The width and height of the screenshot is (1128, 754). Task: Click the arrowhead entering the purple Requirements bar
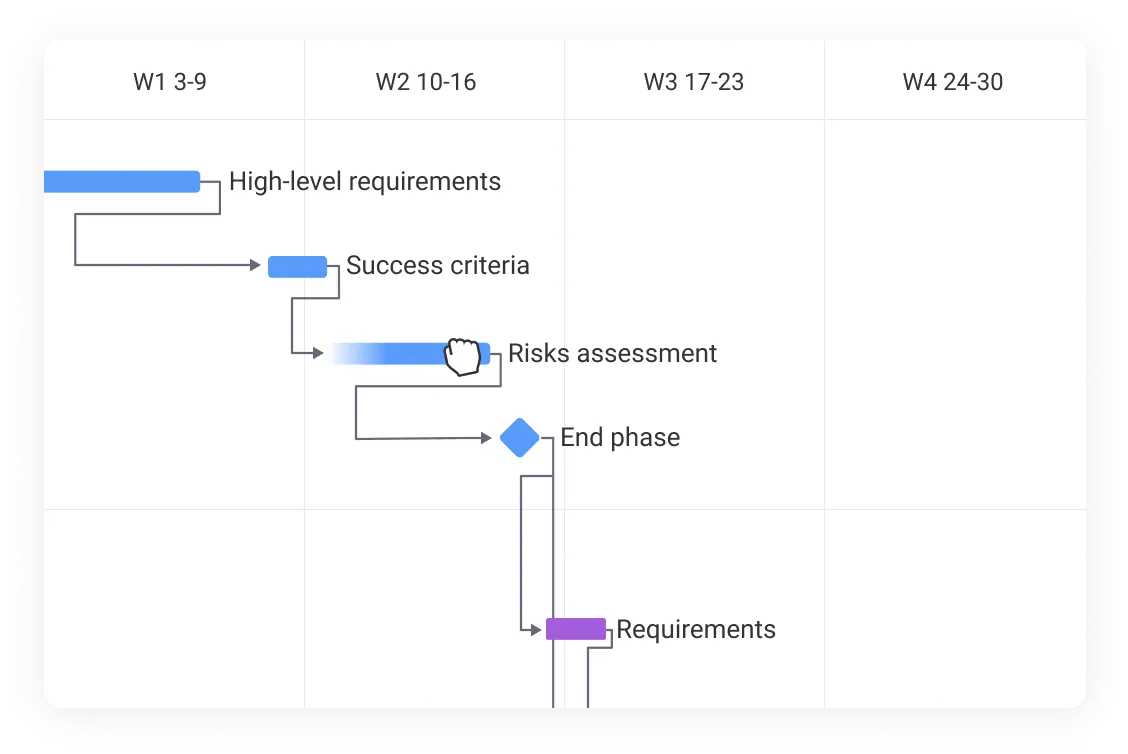click(536, 629)
